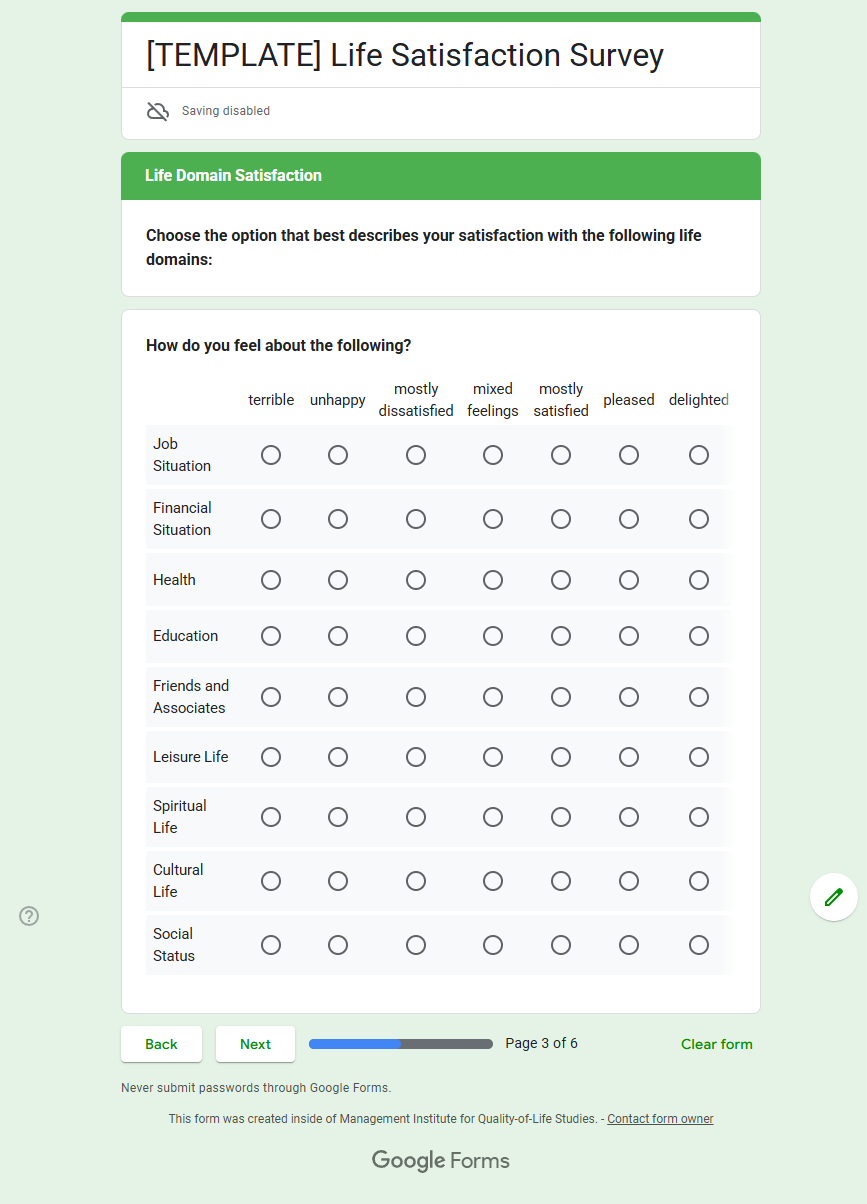Click the Life Domain Satisfaction section header
Screen dimensions: 867x1204
pyautogui.click(x=233, y=176)
